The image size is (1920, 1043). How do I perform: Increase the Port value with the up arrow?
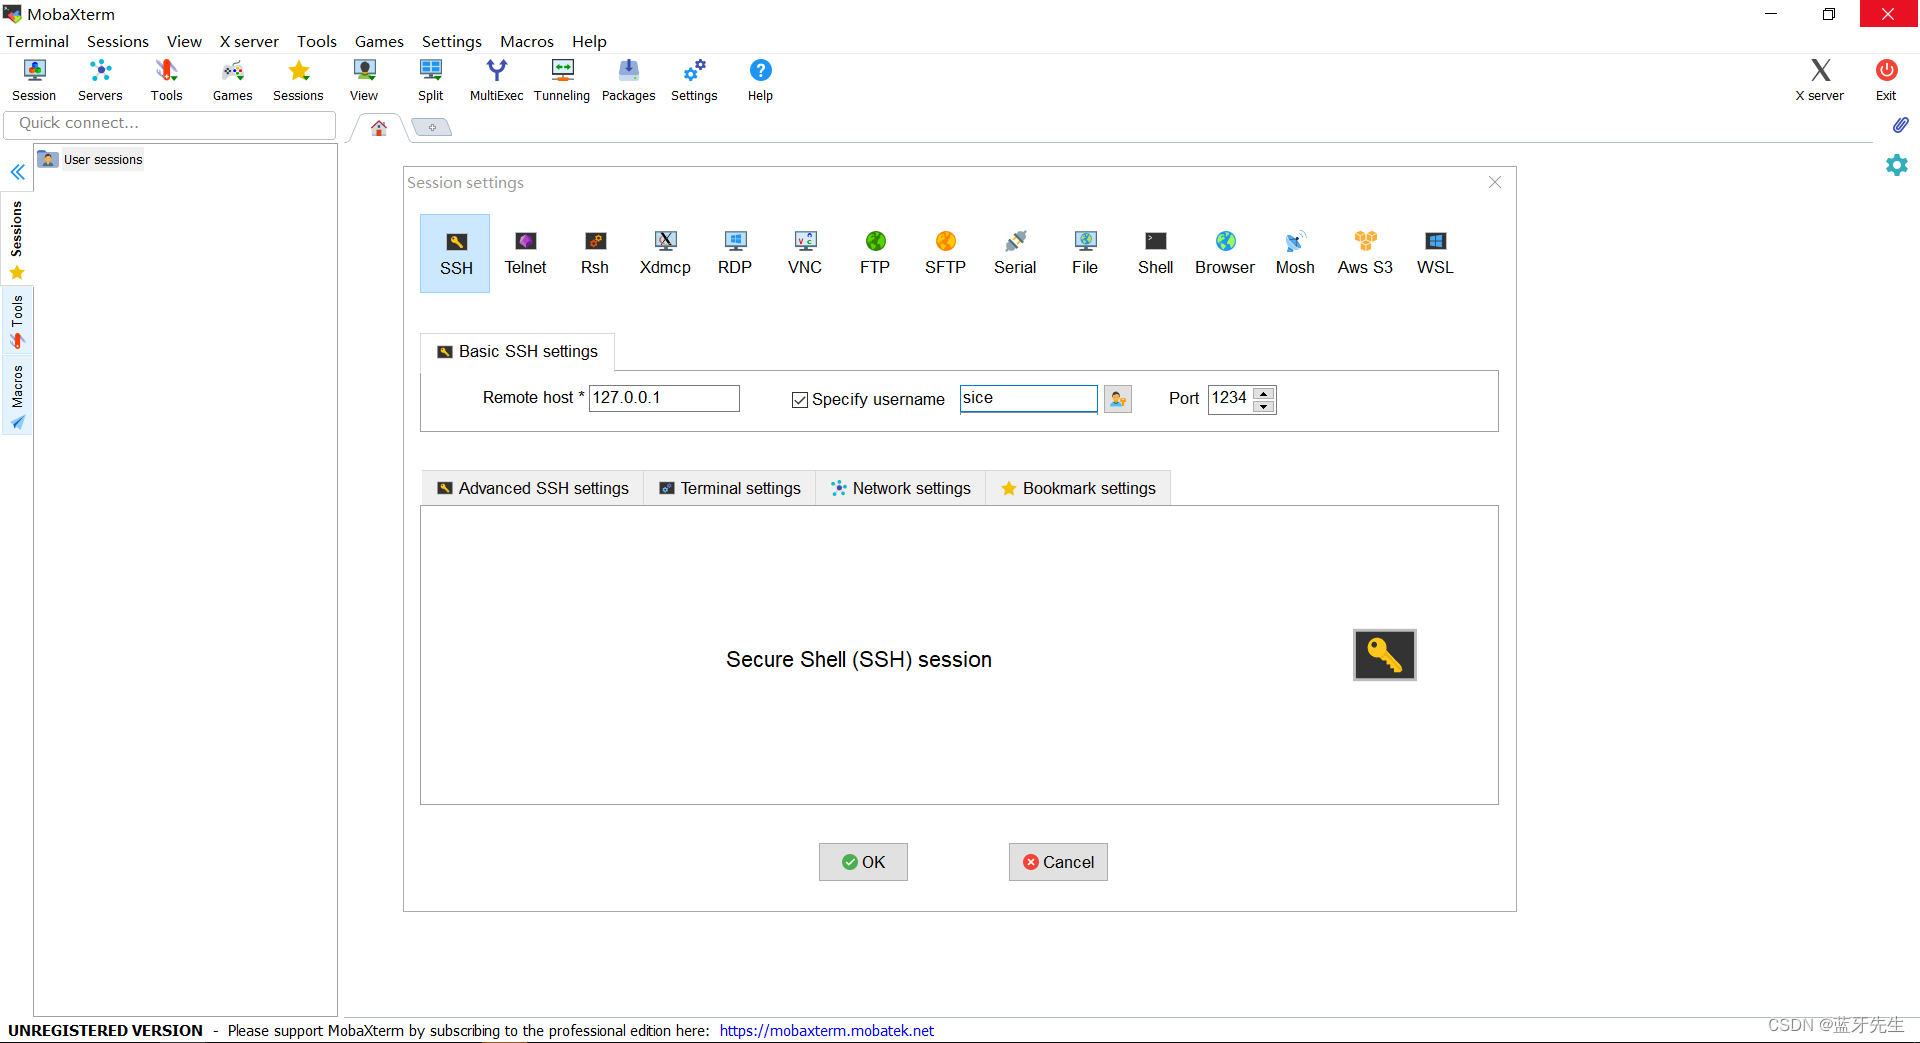coord(1264,393)
